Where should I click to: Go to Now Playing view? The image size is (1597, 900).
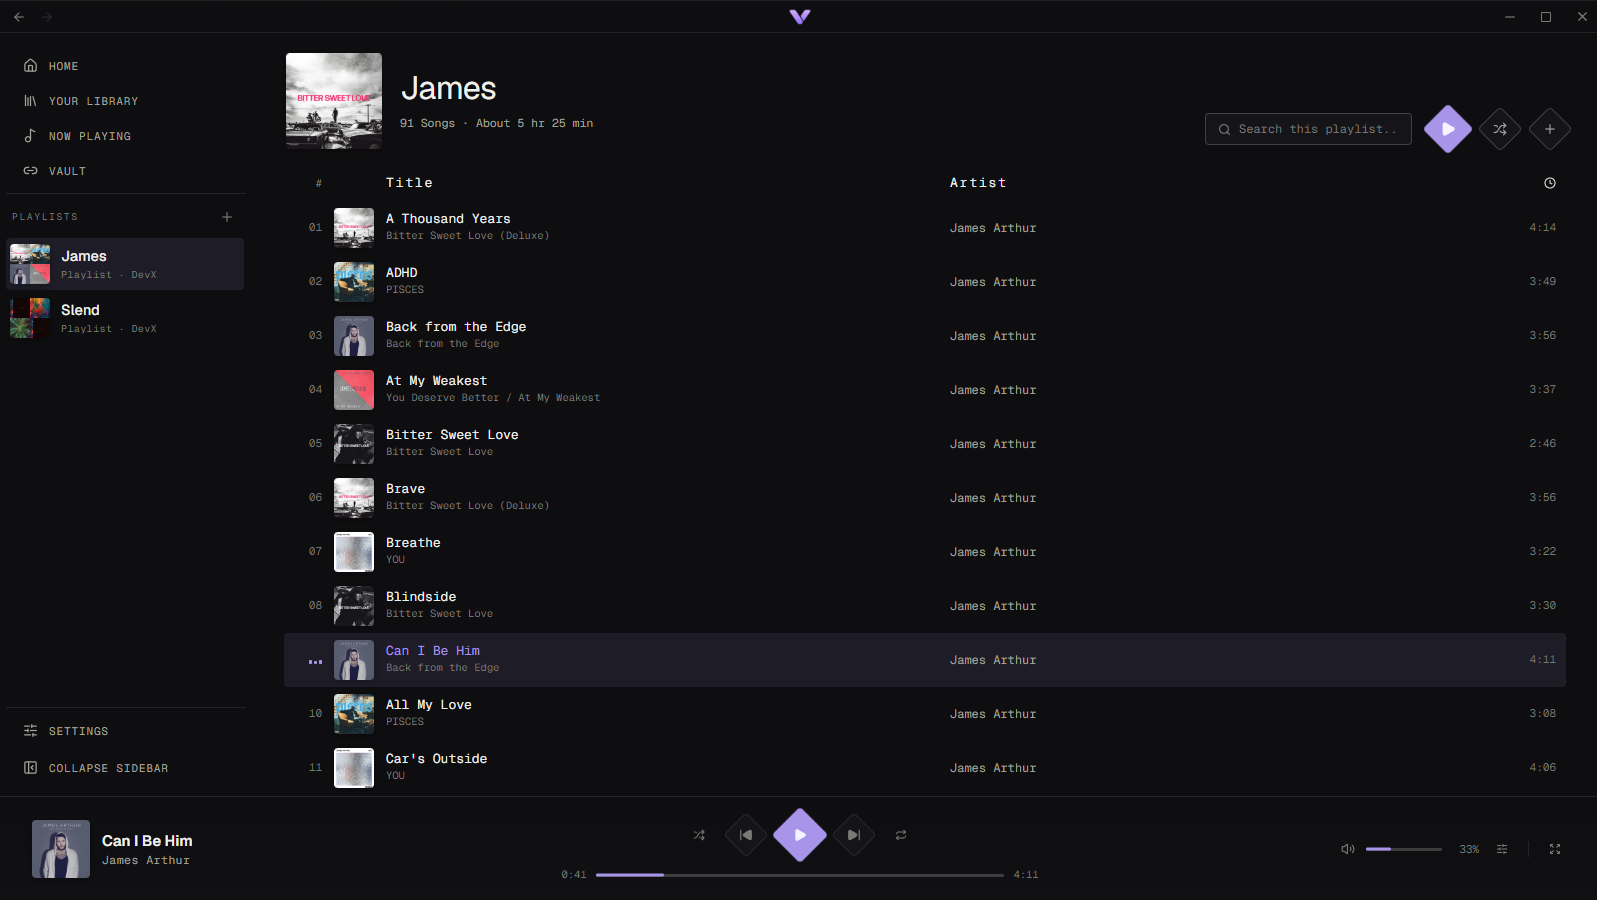[77, 136]
